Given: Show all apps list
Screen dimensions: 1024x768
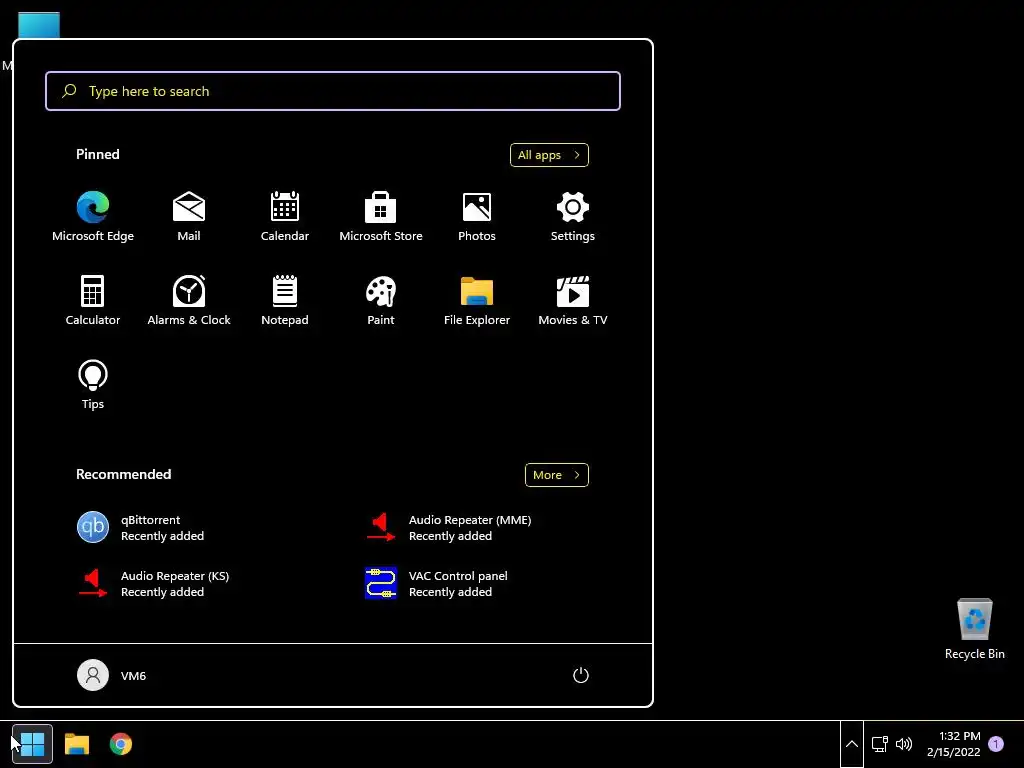Looking at the screenshot, I should [549, 155].
